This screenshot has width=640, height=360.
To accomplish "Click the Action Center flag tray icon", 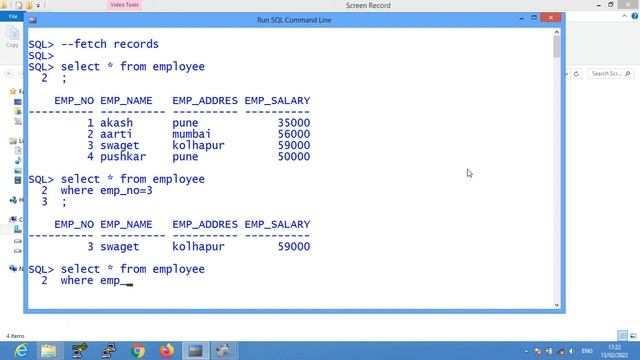I will coord(538,351).
